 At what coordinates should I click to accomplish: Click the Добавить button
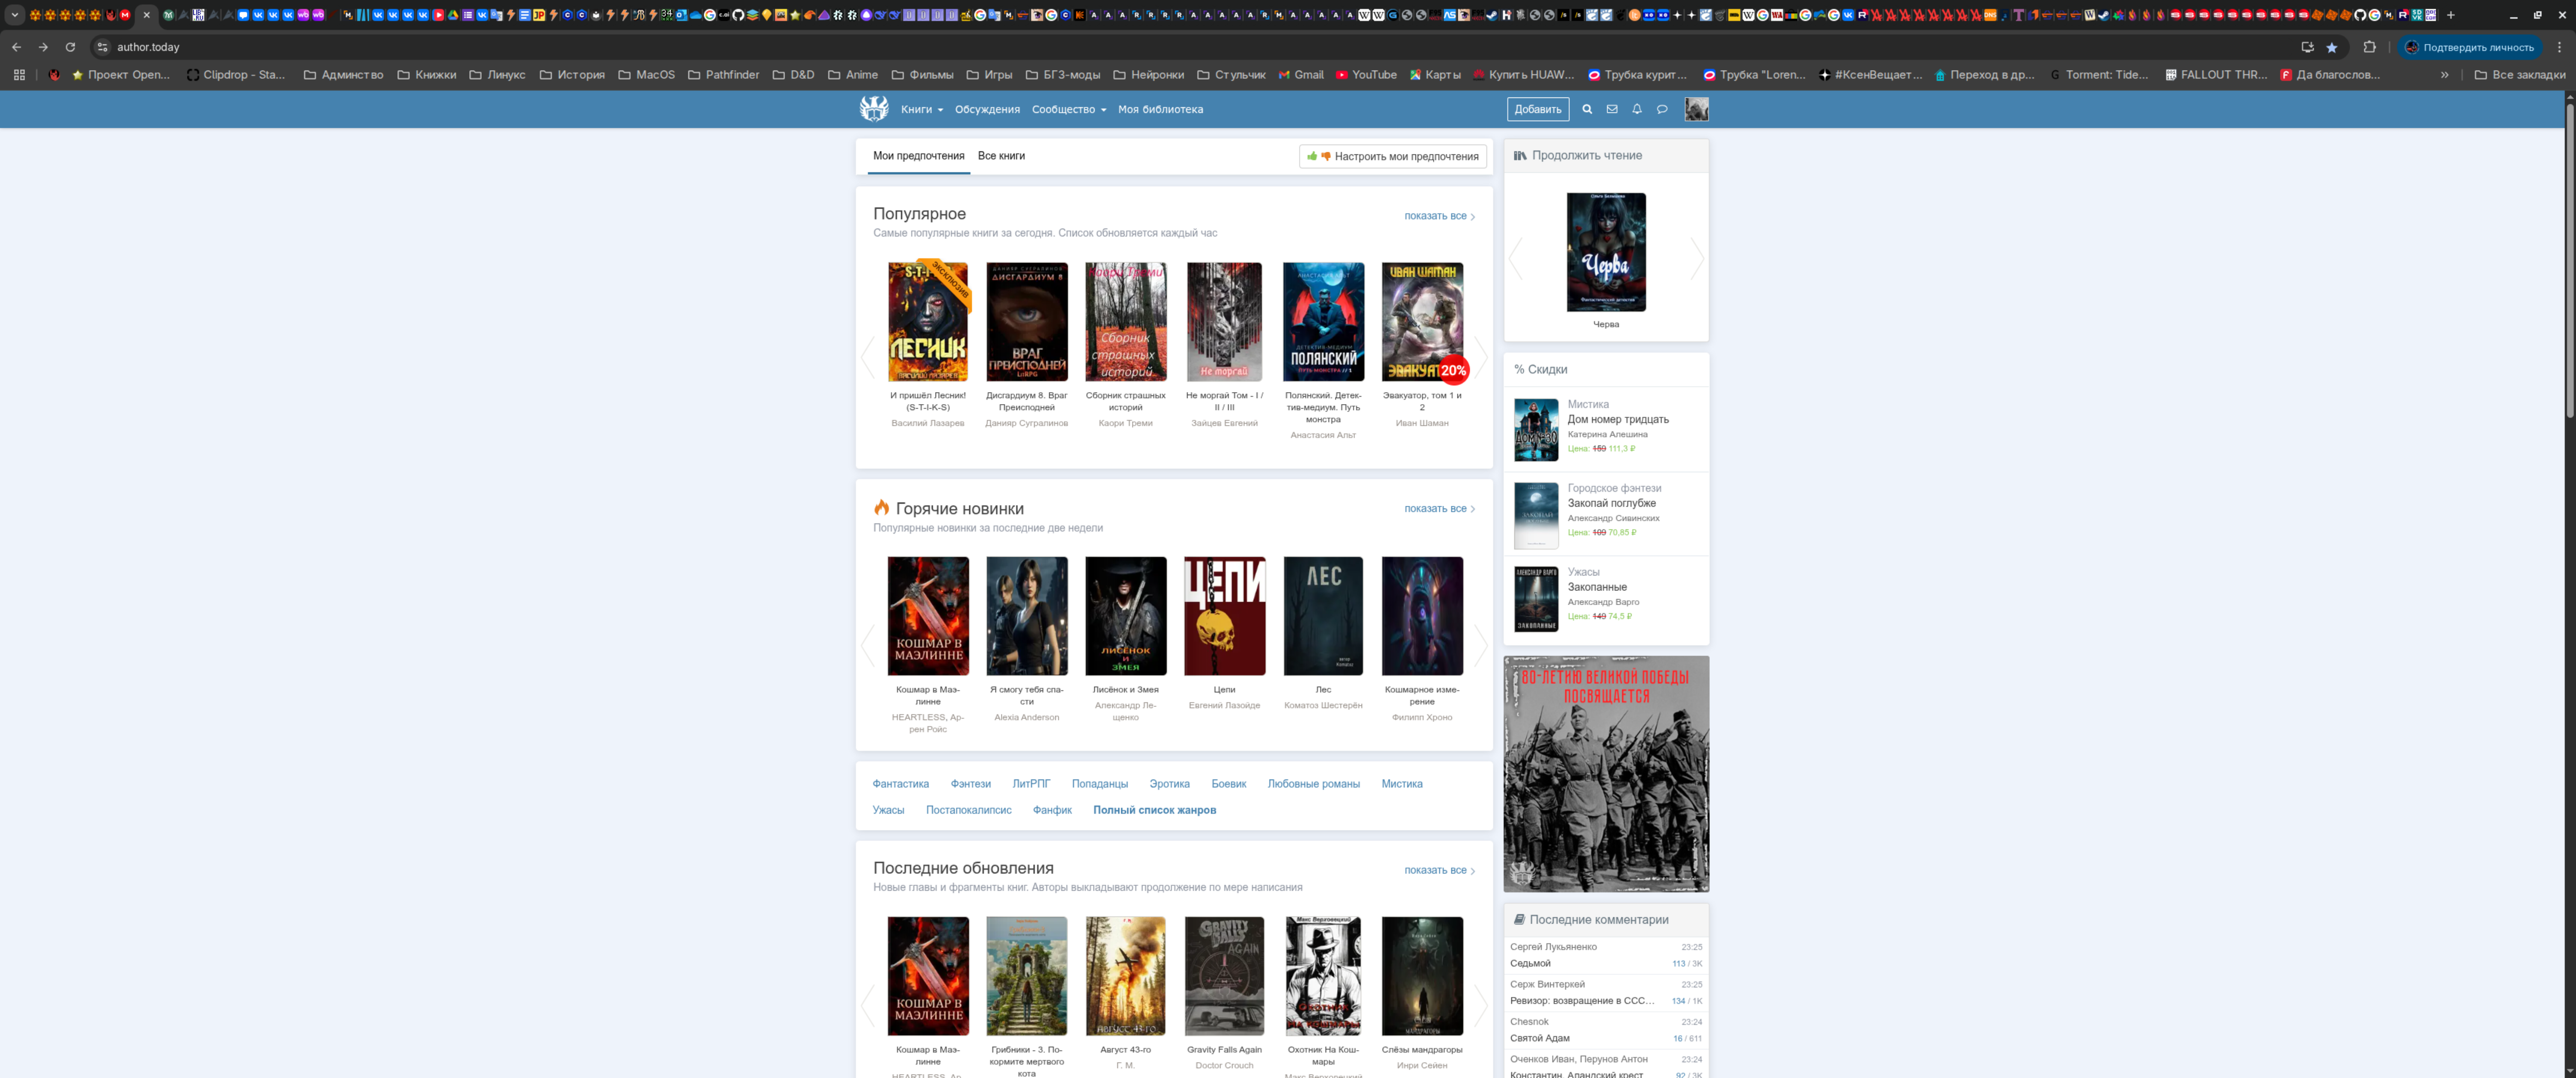pos(1537,109)
